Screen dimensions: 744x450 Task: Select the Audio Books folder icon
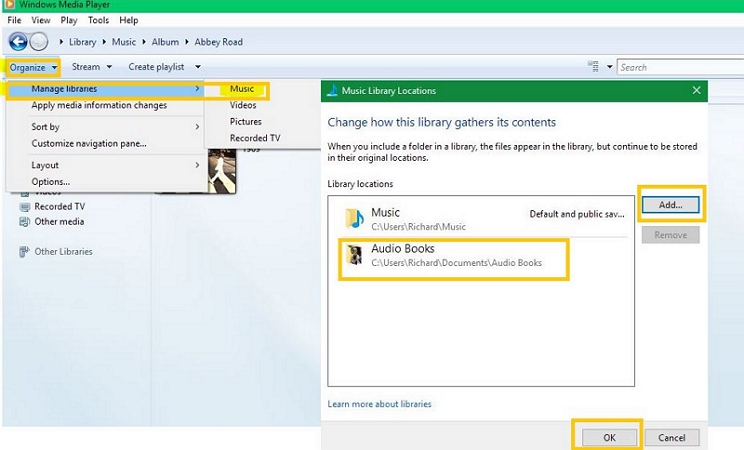[x=354, y=255]
